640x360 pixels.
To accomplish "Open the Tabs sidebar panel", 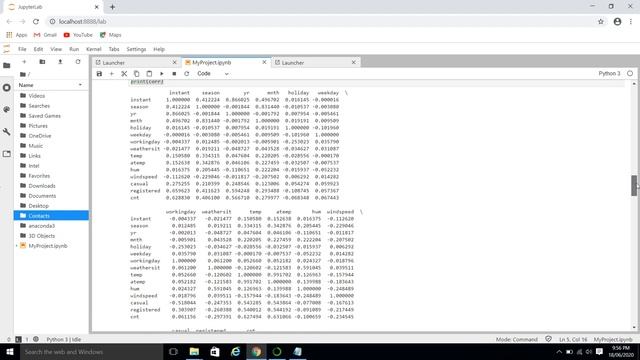I will point(7,154).
